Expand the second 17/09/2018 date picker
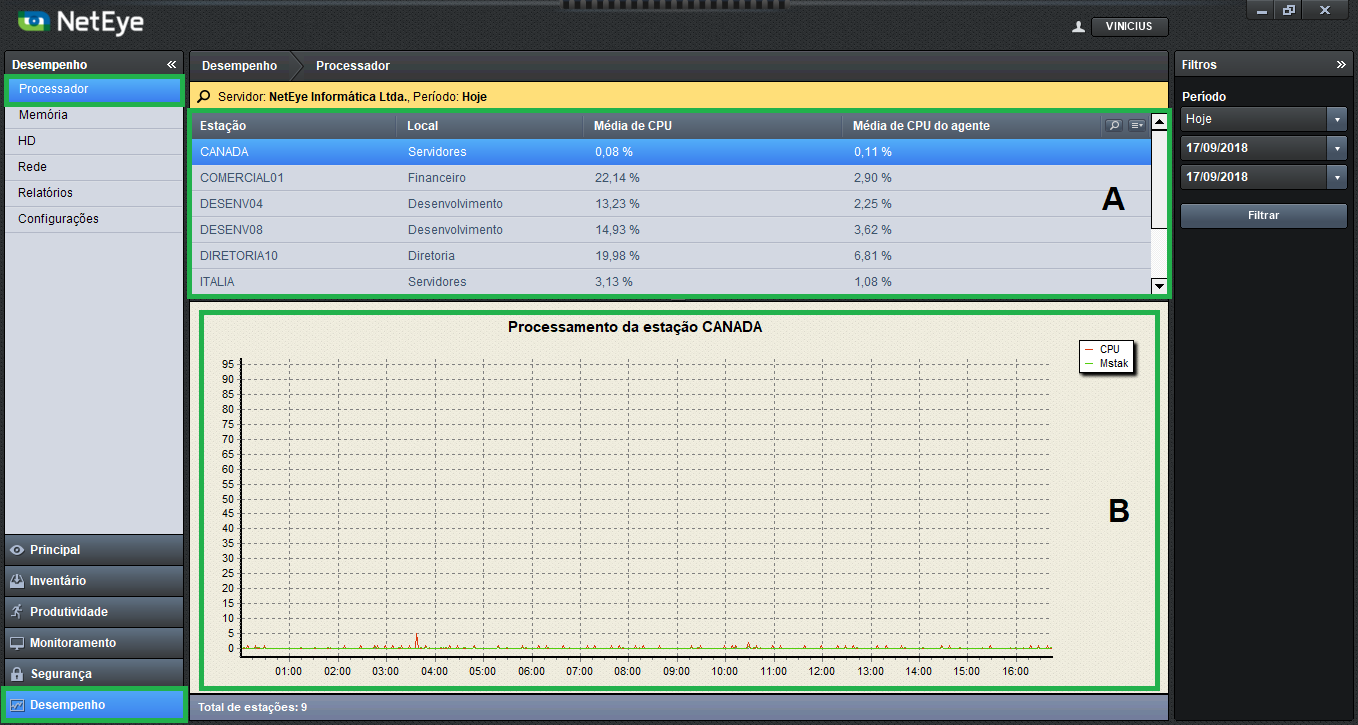The image size is (1358, 725). point(1338,177)
